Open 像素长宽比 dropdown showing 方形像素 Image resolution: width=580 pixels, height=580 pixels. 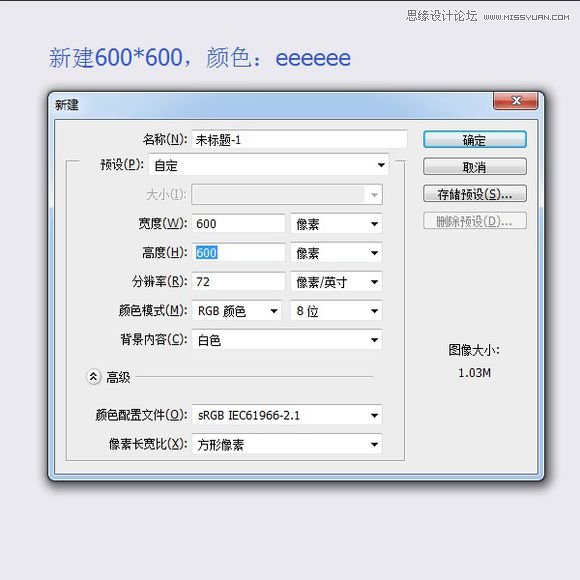[287, 444]
